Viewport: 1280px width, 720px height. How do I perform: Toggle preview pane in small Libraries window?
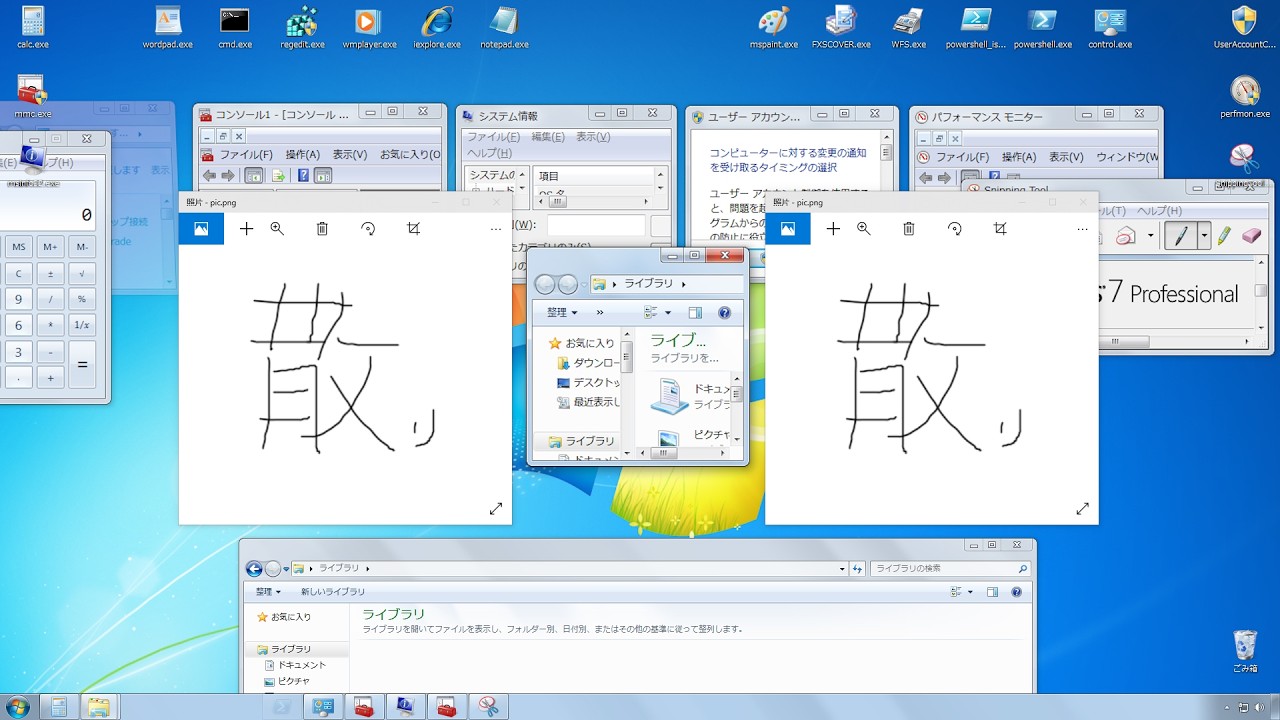point(695,313)
